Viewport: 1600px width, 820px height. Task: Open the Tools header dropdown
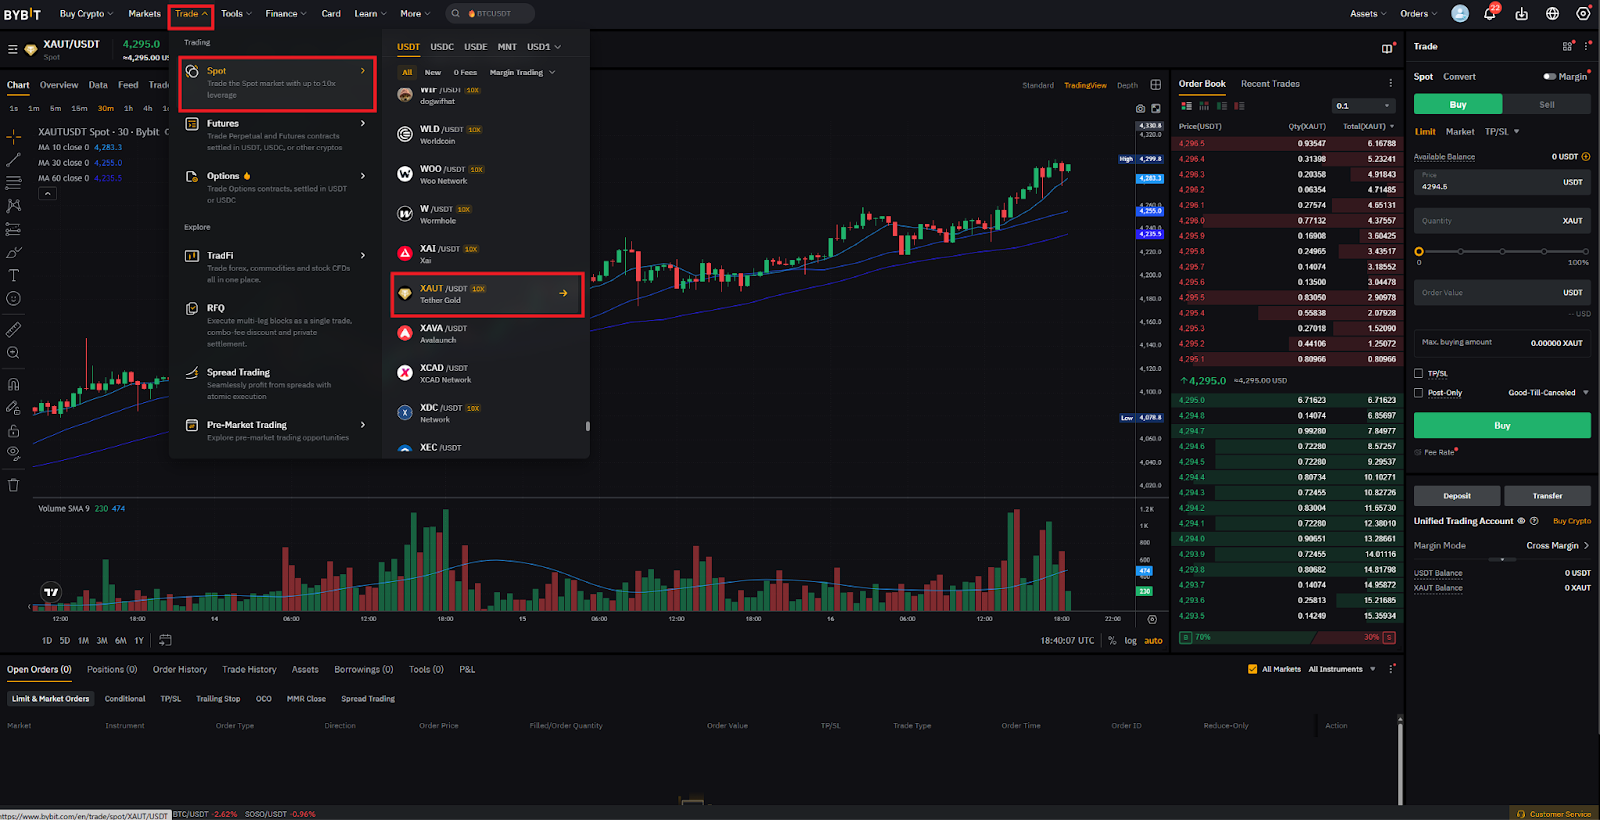pos(236,14)
